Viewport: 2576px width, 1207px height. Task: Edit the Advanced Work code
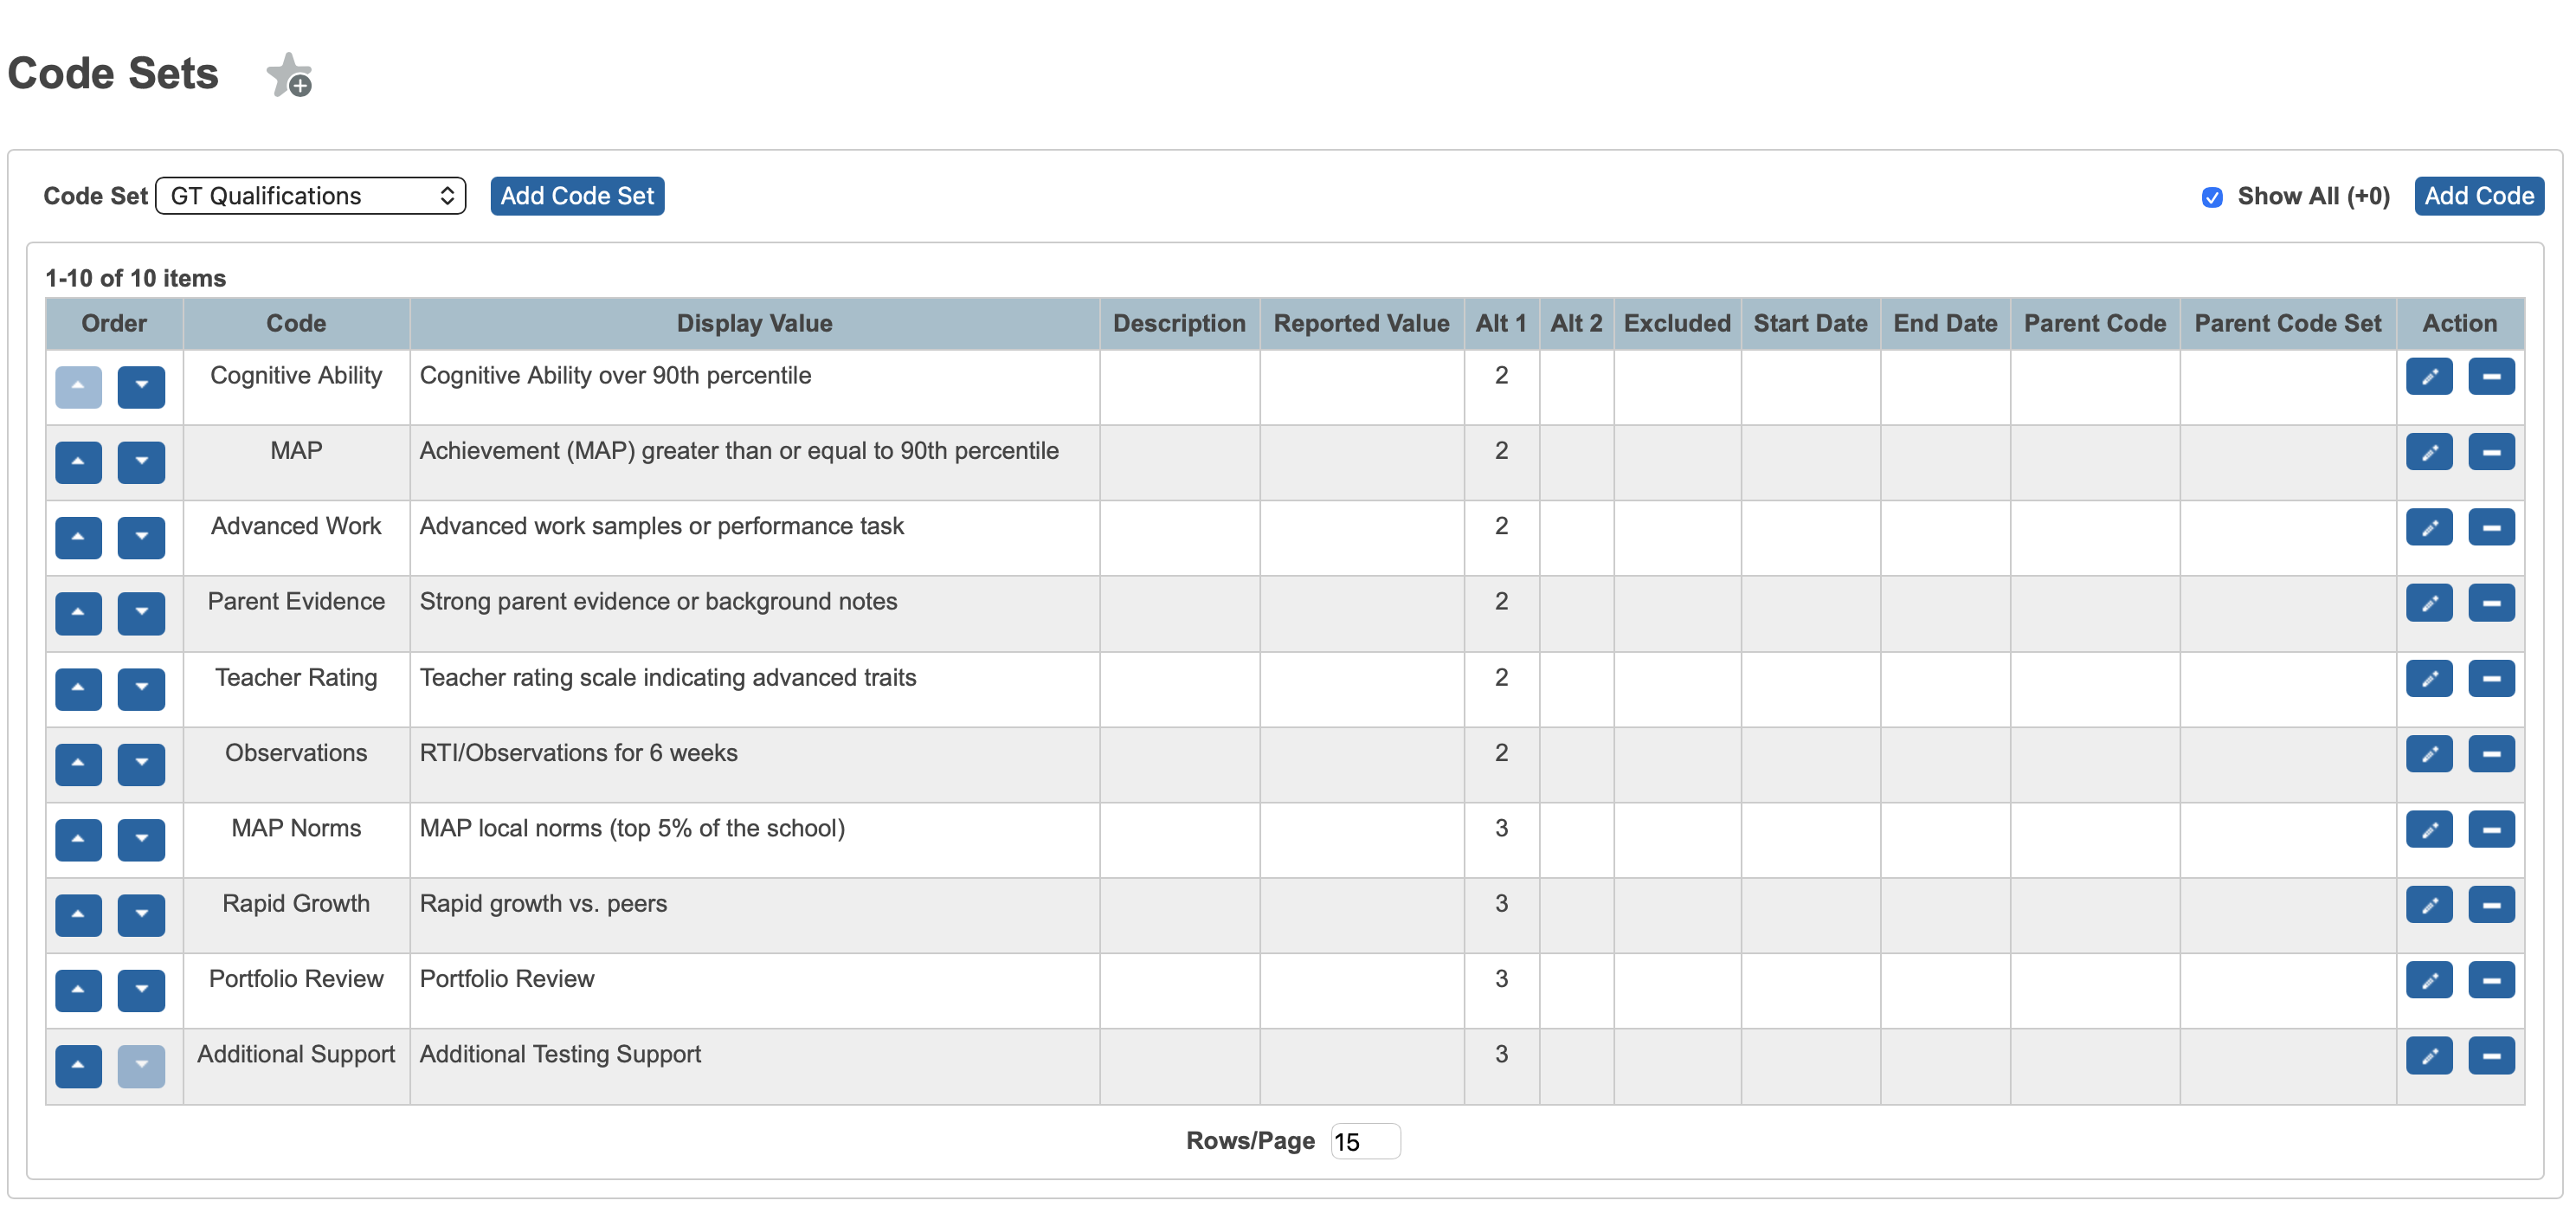click(x=2429, y=528)
